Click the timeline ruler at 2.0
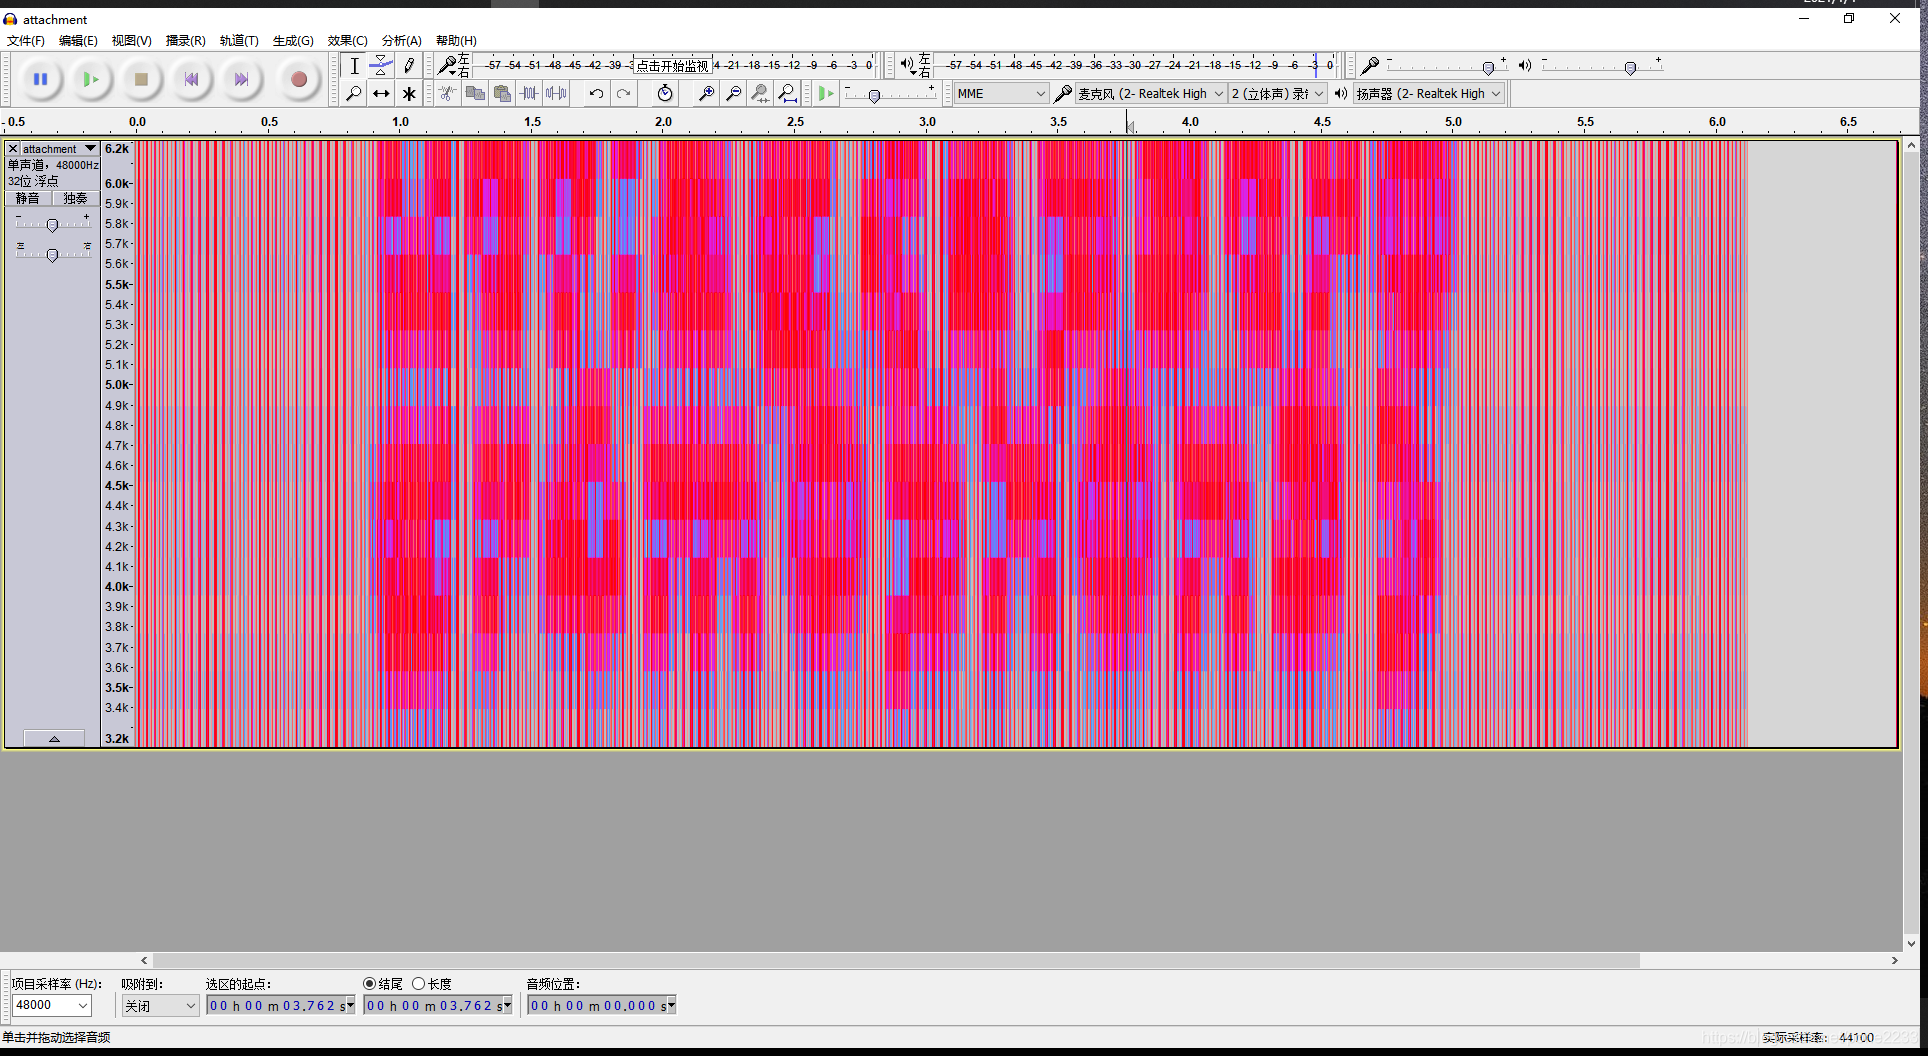Viewport: 1928px width, 1056px height. [663, 122]
